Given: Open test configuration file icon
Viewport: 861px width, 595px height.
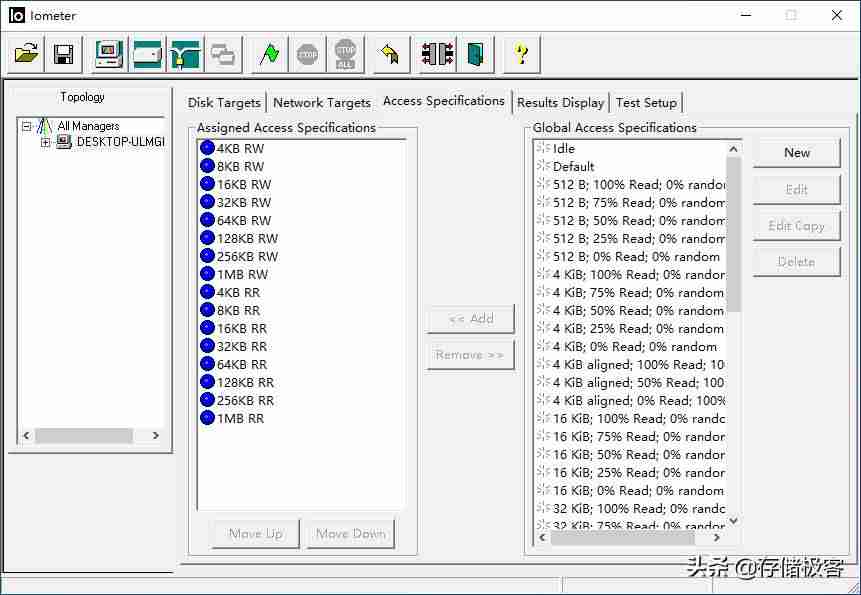Looking at the screenshot, I should tap(26, 54).
